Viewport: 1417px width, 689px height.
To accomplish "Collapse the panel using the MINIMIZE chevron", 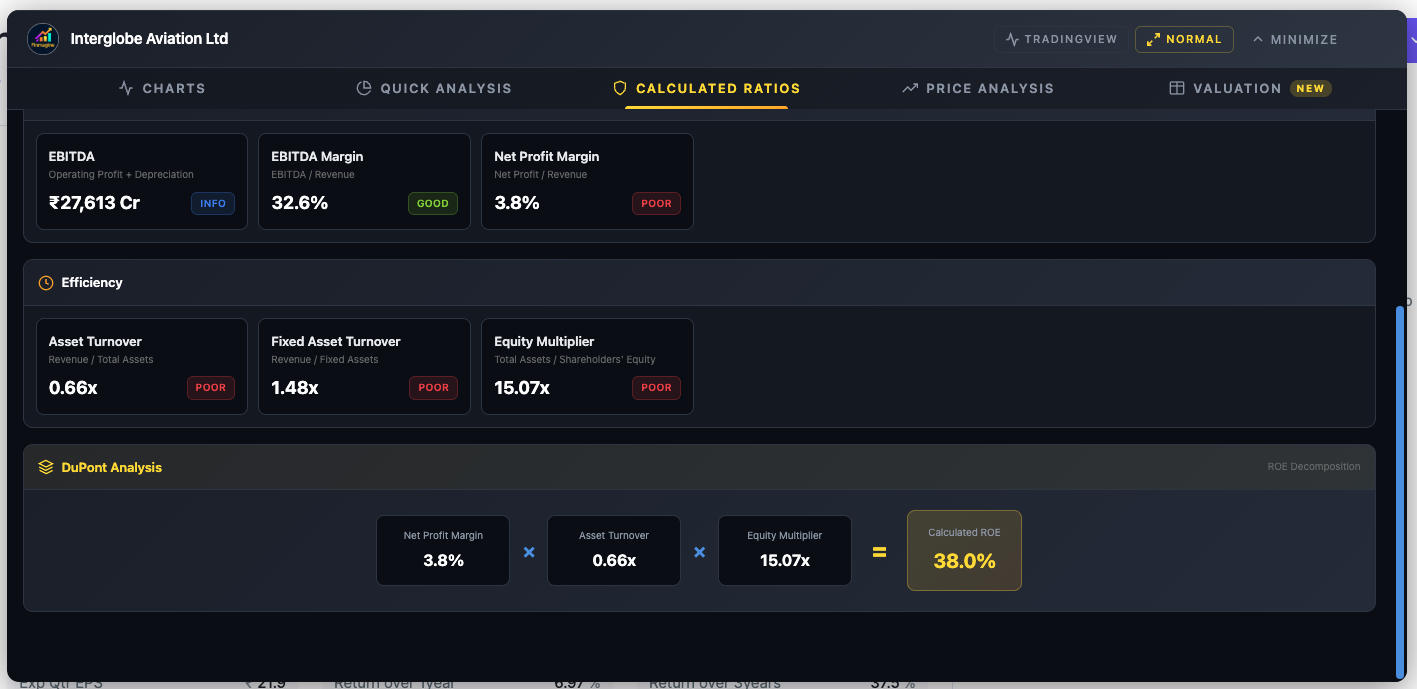I will [1295, 39].
